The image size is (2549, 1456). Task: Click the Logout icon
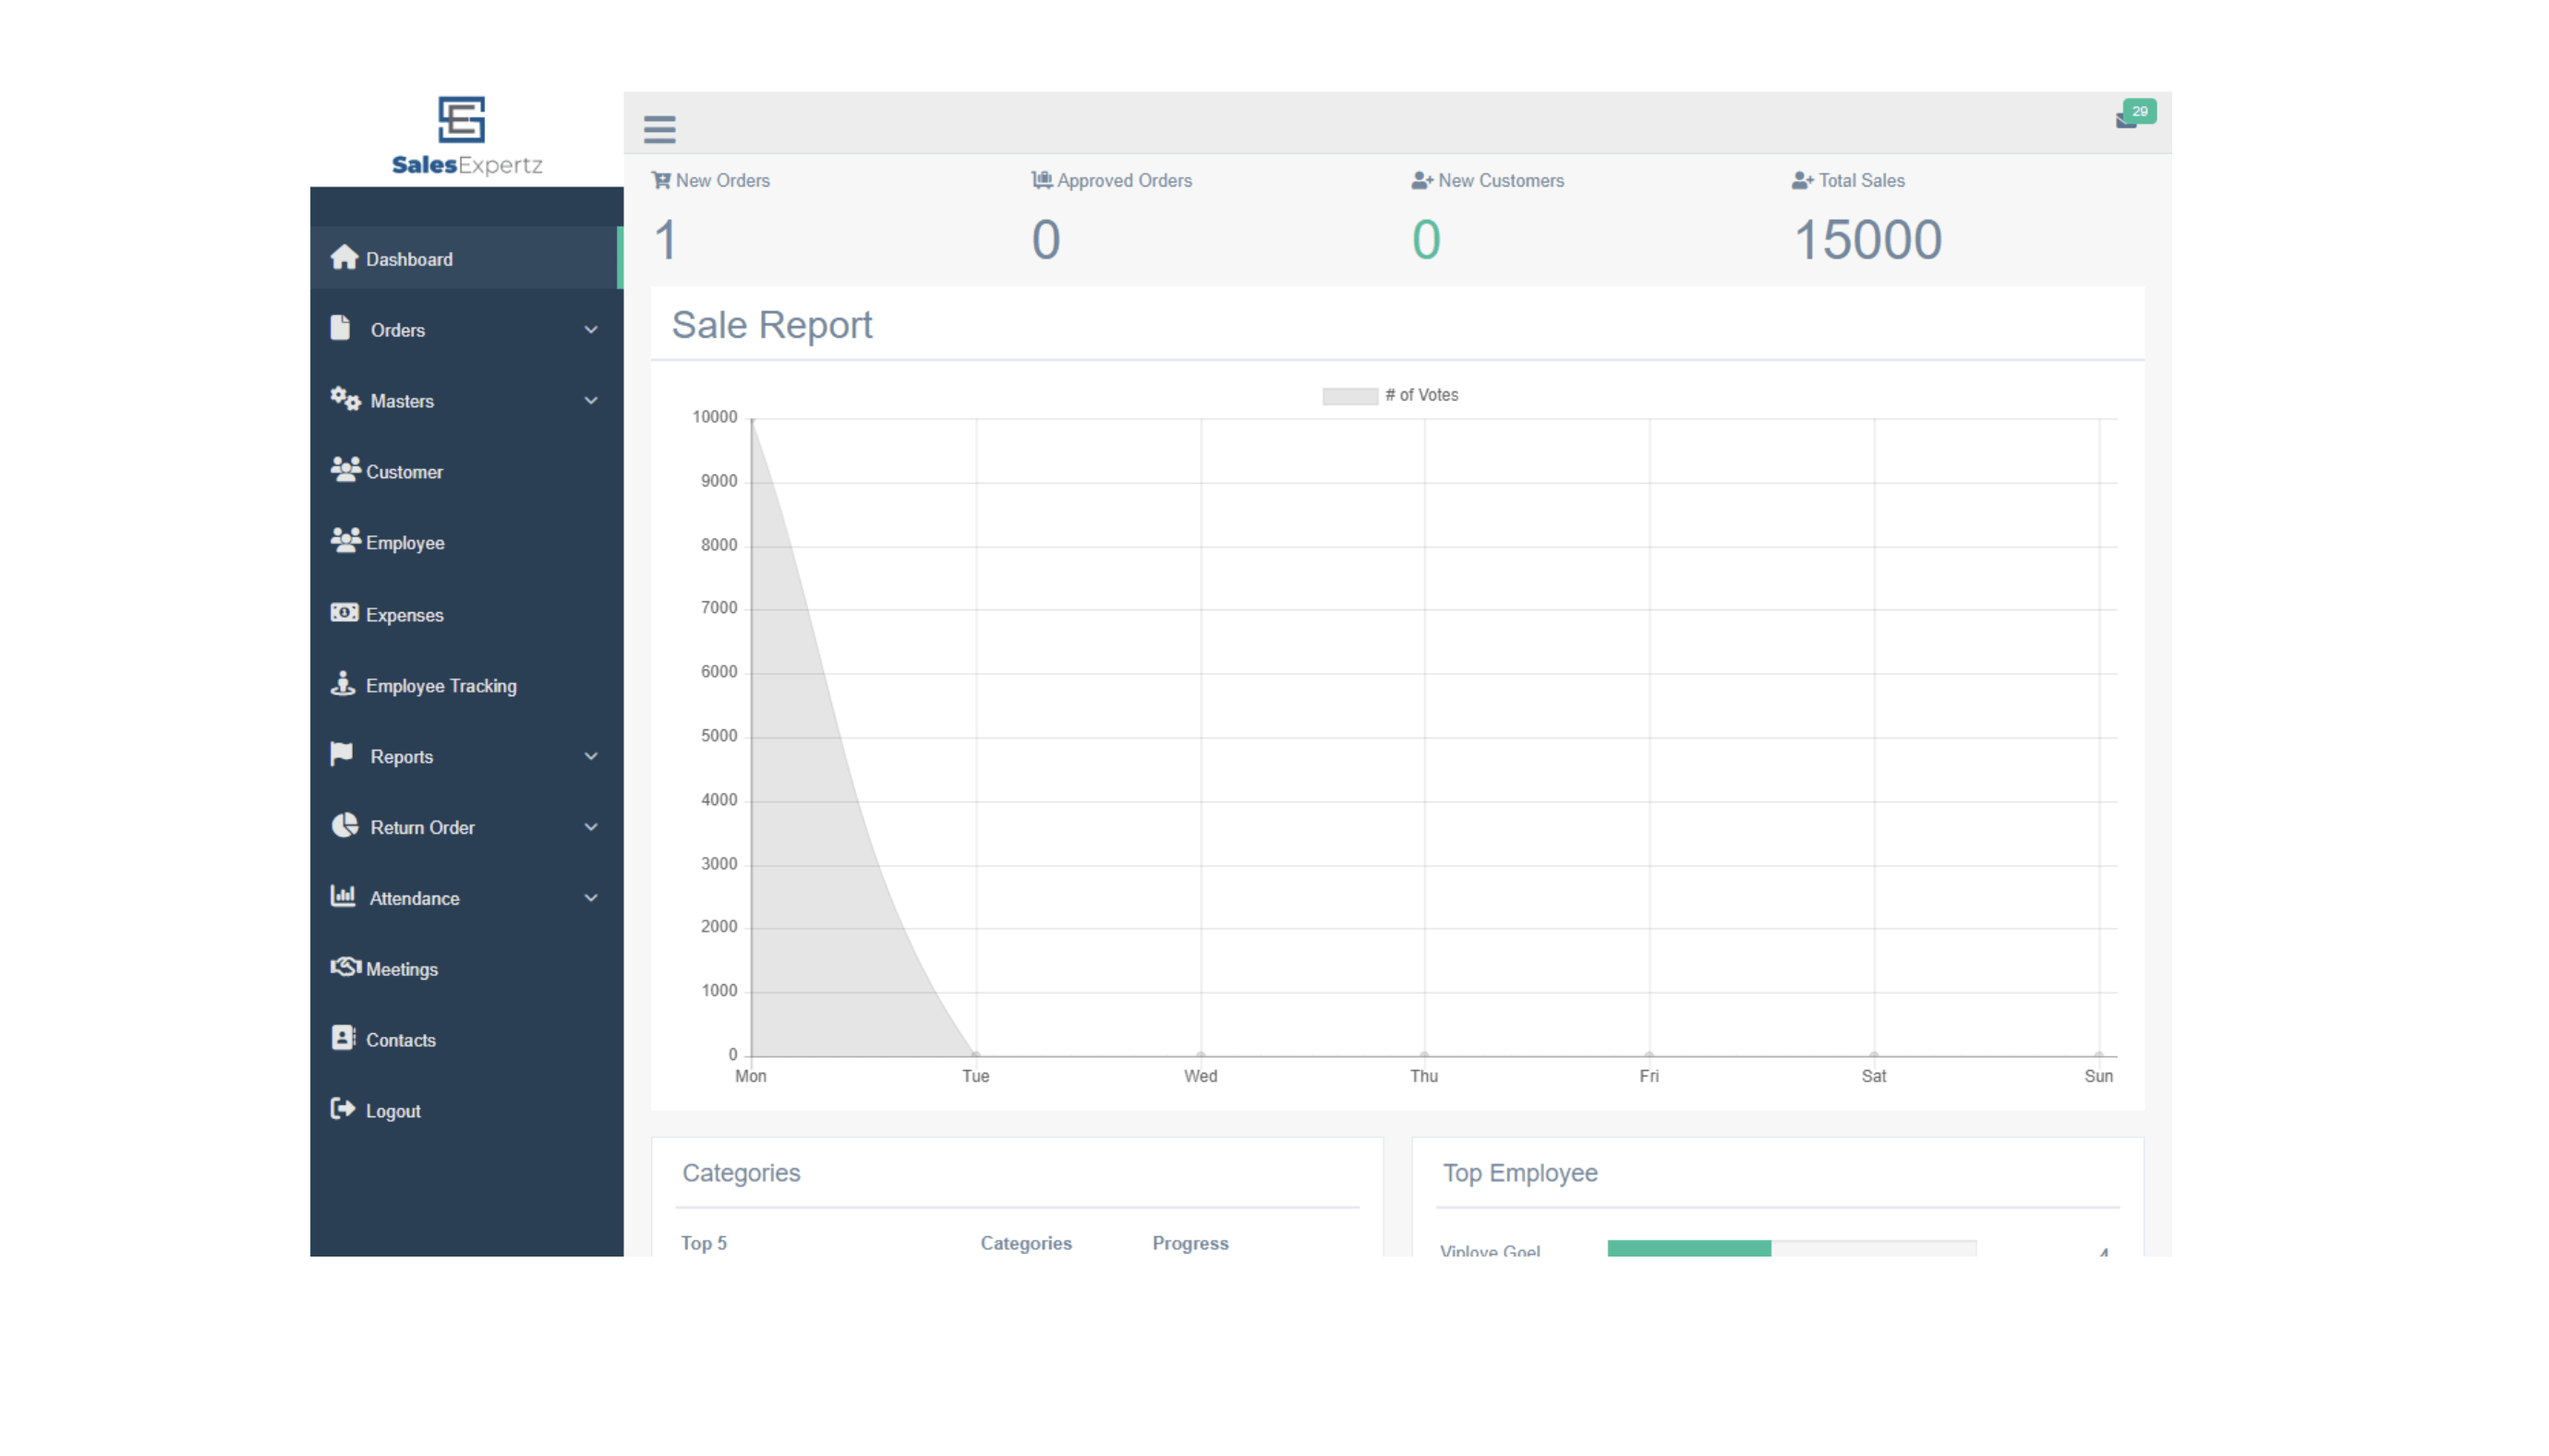point(344,1112)
